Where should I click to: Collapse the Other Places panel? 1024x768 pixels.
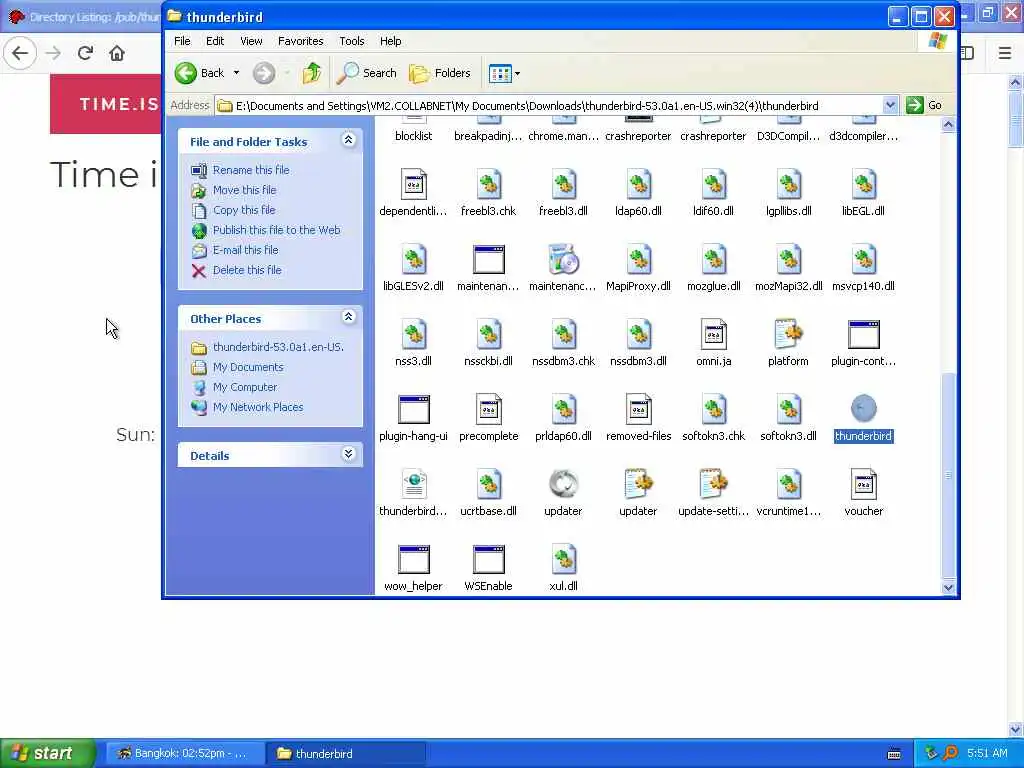[348, 317]
